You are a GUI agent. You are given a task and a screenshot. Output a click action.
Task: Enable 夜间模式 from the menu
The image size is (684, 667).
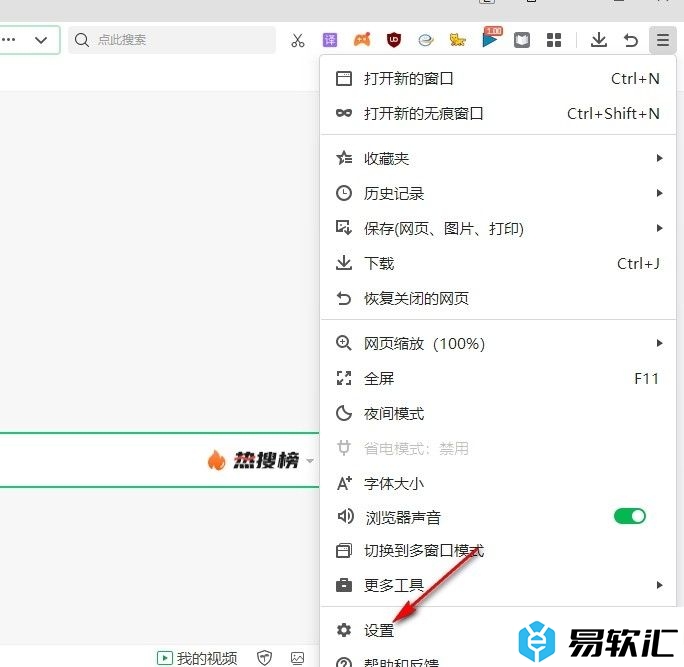coord(394,413)
